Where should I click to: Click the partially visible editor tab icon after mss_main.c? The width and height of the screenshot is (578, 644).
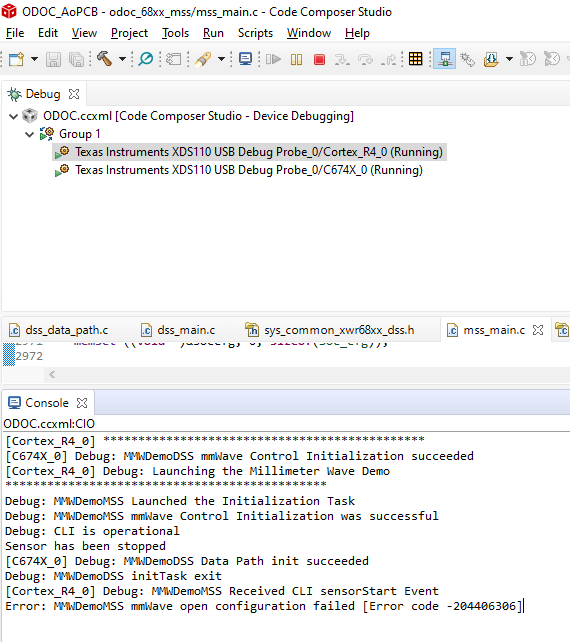click(562, 330)
